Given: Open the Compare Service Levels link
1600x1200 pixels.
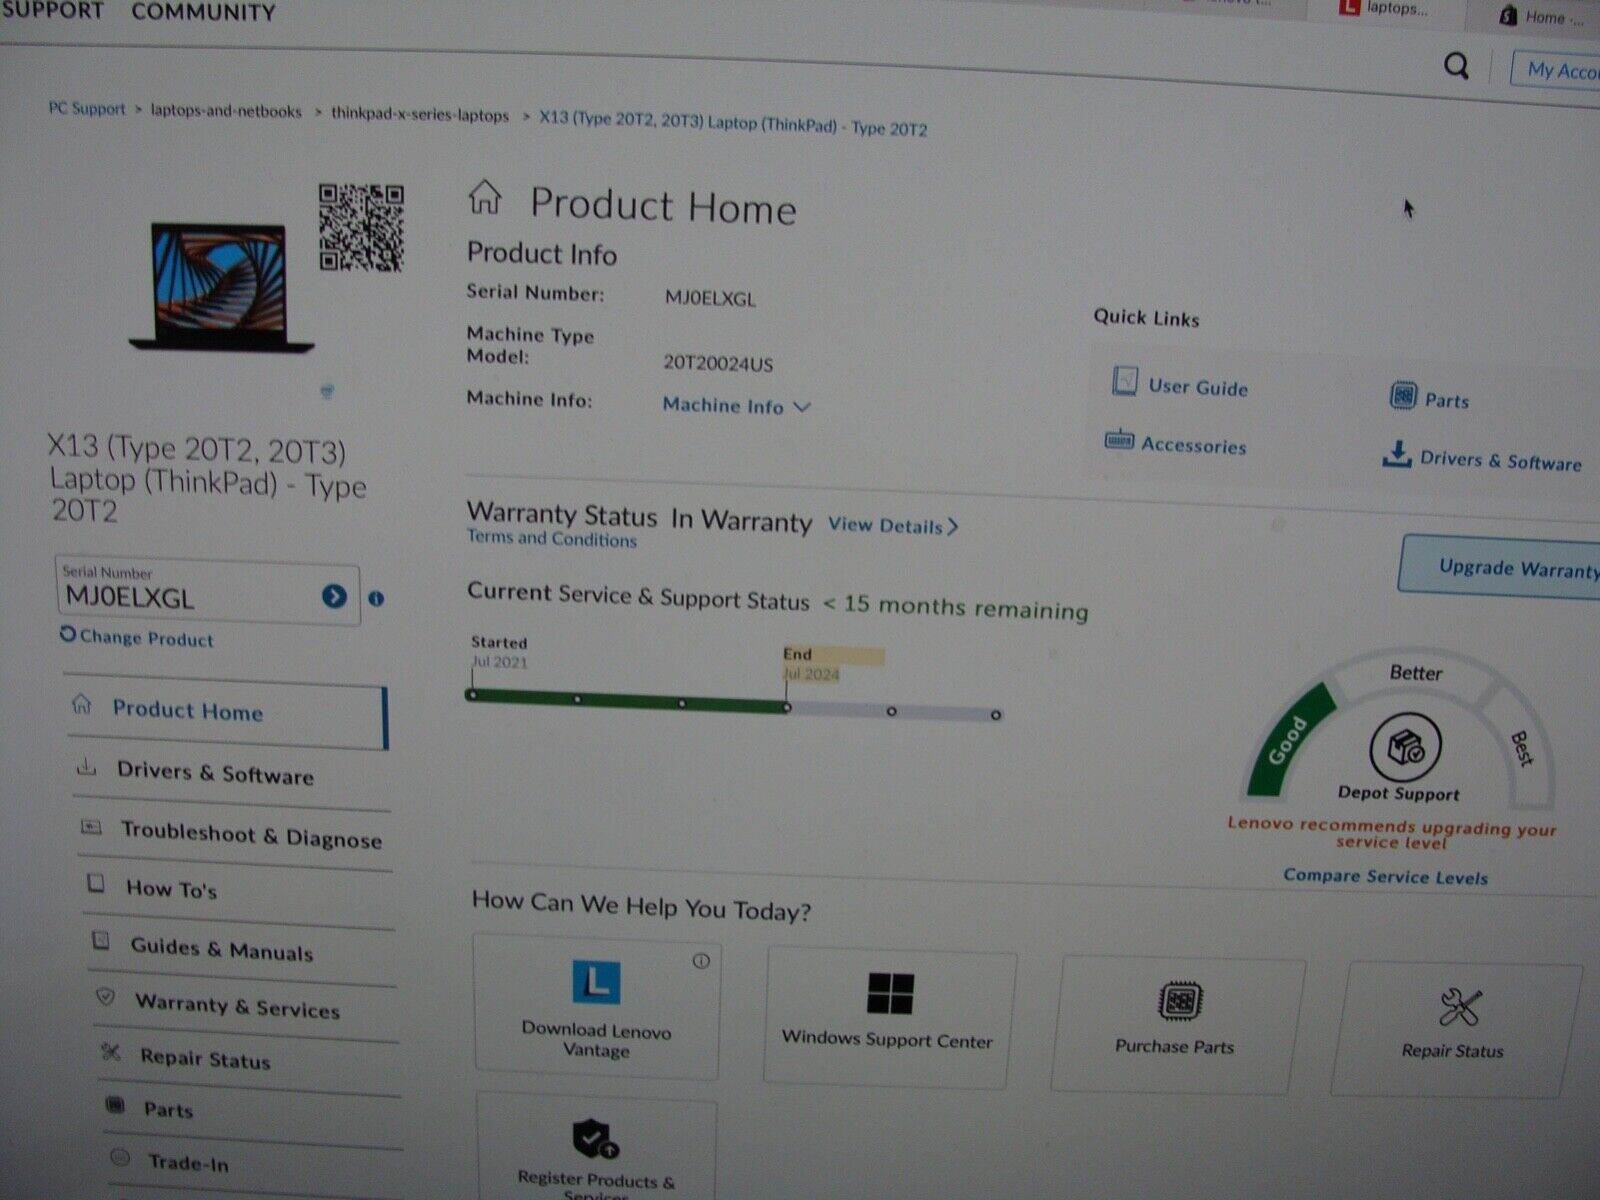Looking at the screenshot, I should [1385, 877].
